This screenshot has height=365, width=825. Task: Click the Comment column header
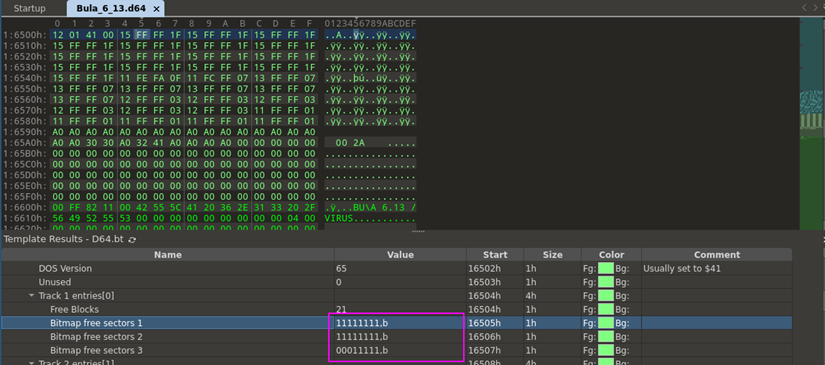(x=717, y=255)
